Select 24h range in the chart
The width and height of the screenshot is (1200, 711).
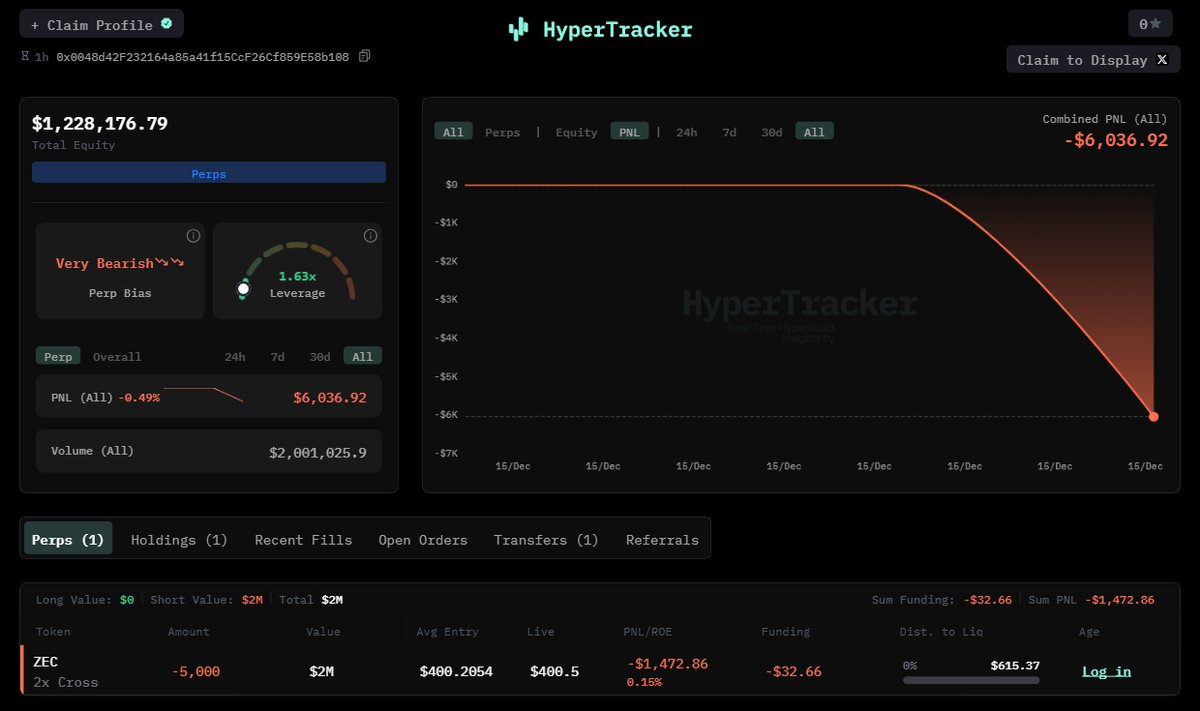click(686, 132)
